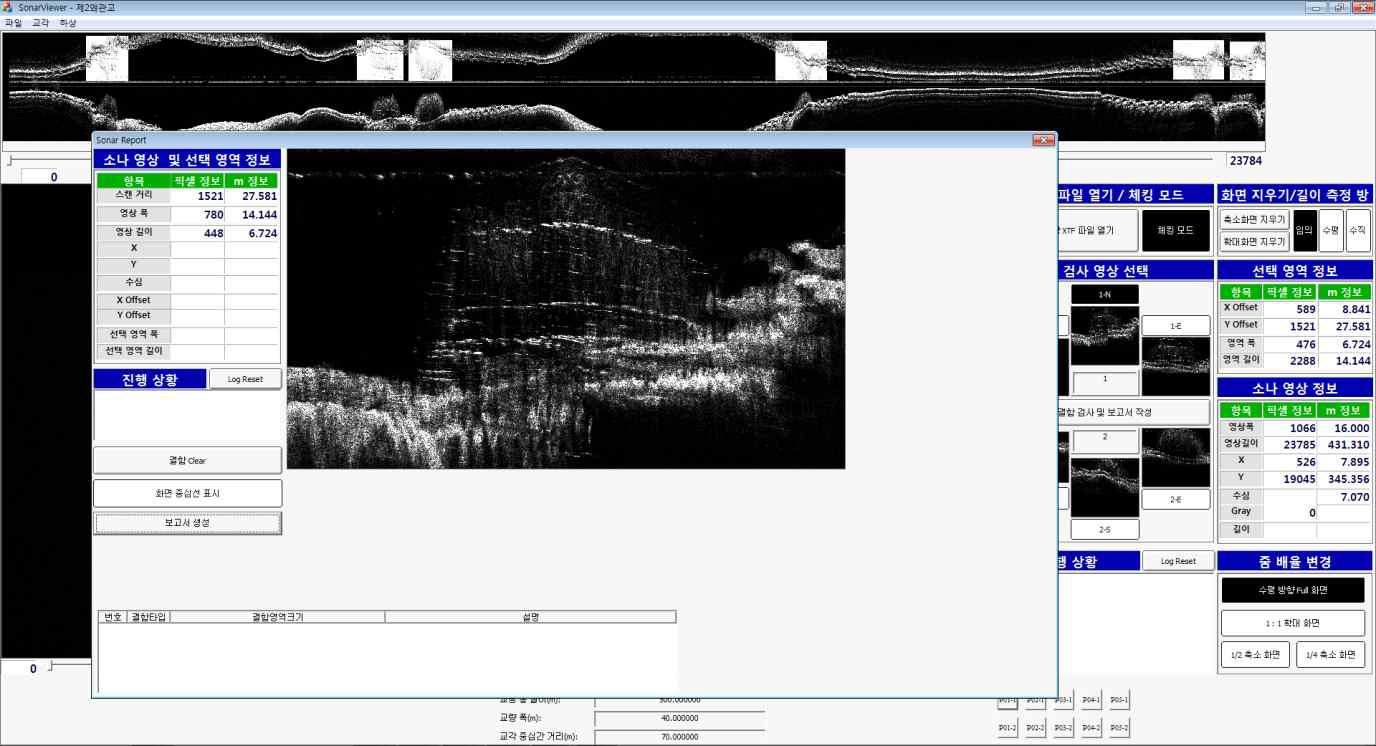This screenshot has height=746, width=1376.
Task: Click the P04-2 pier button
Action: tap(1091, 728)
